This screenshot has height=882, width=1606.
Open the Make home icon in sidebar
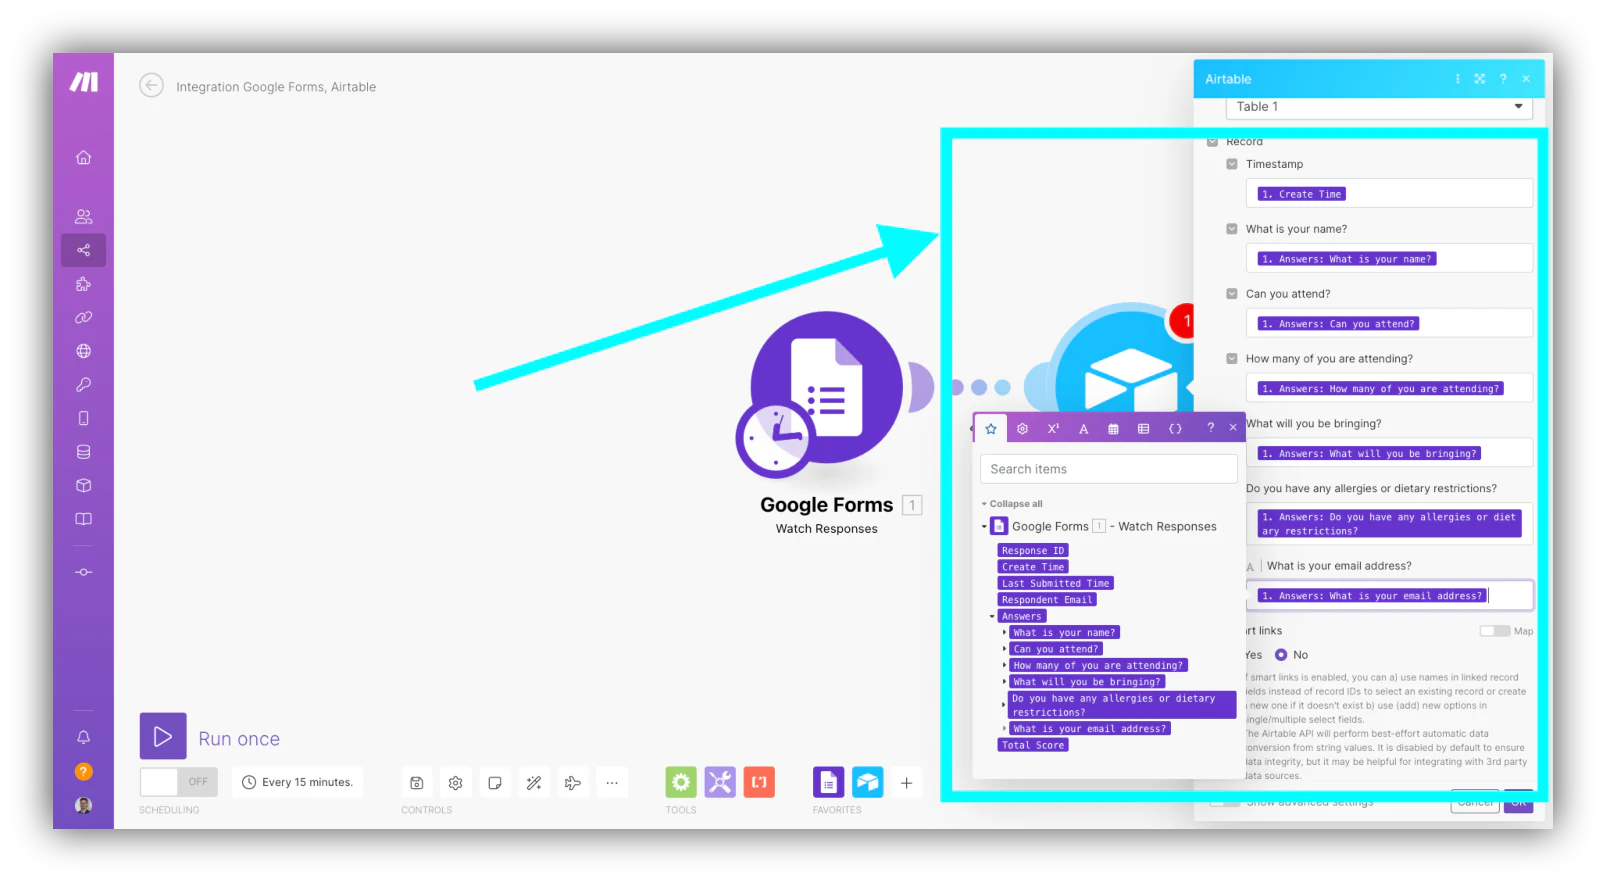(x=84, y=157)
